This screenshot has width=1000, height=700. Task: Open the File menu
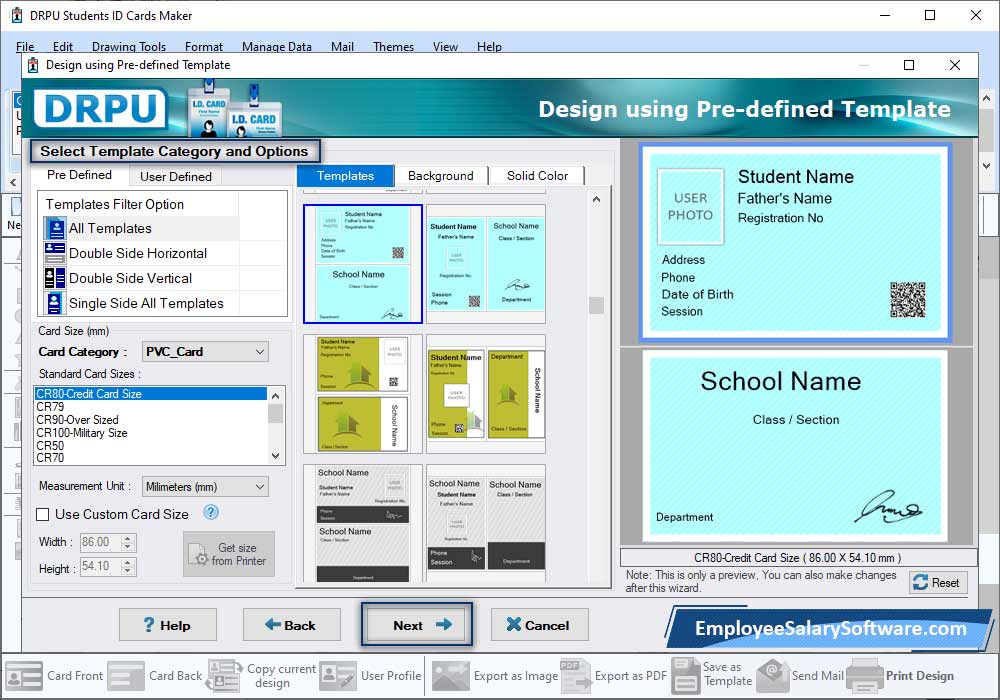pos(26,47)
